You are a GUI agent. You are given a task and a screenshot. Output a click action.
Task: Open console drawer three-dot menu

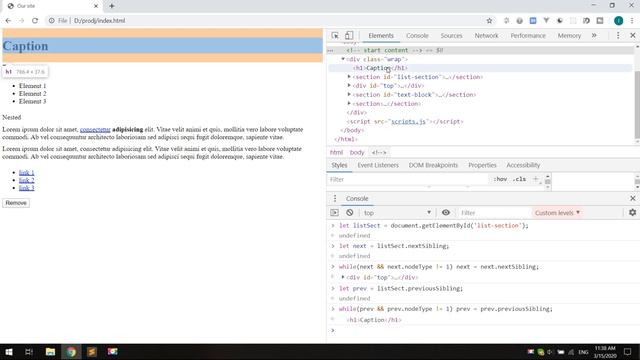335,198
